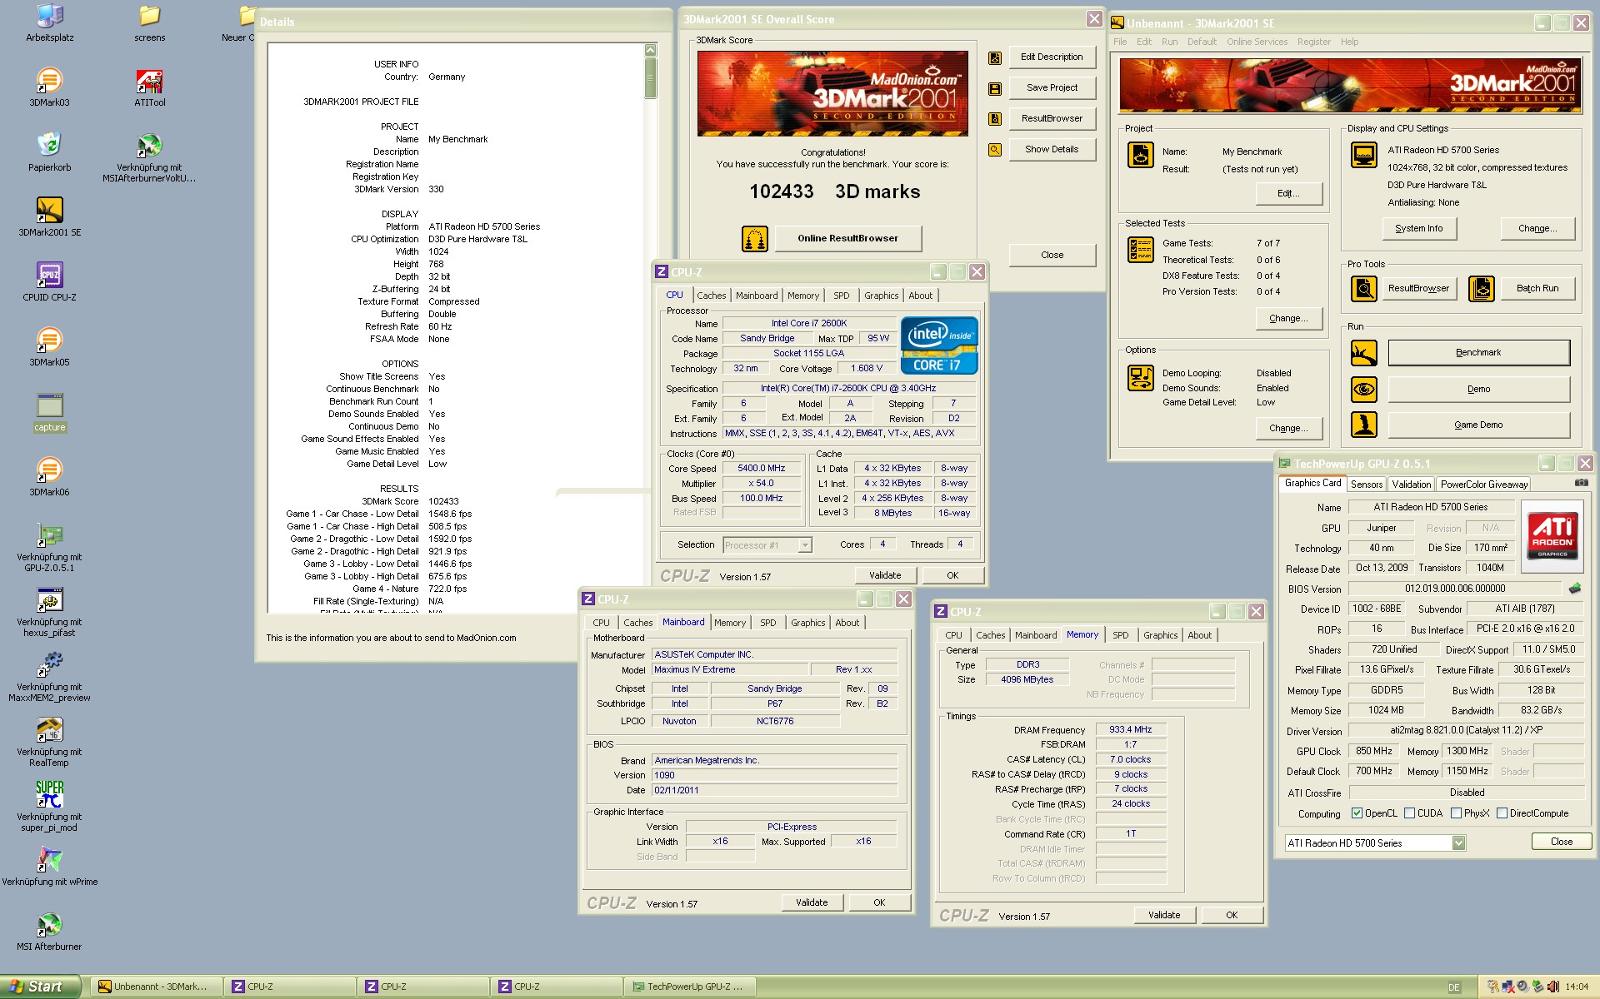Screen dimensions: 1600x999
Task: Open the CPUID CPU-Z desktop icon
Action: point(49,276)
